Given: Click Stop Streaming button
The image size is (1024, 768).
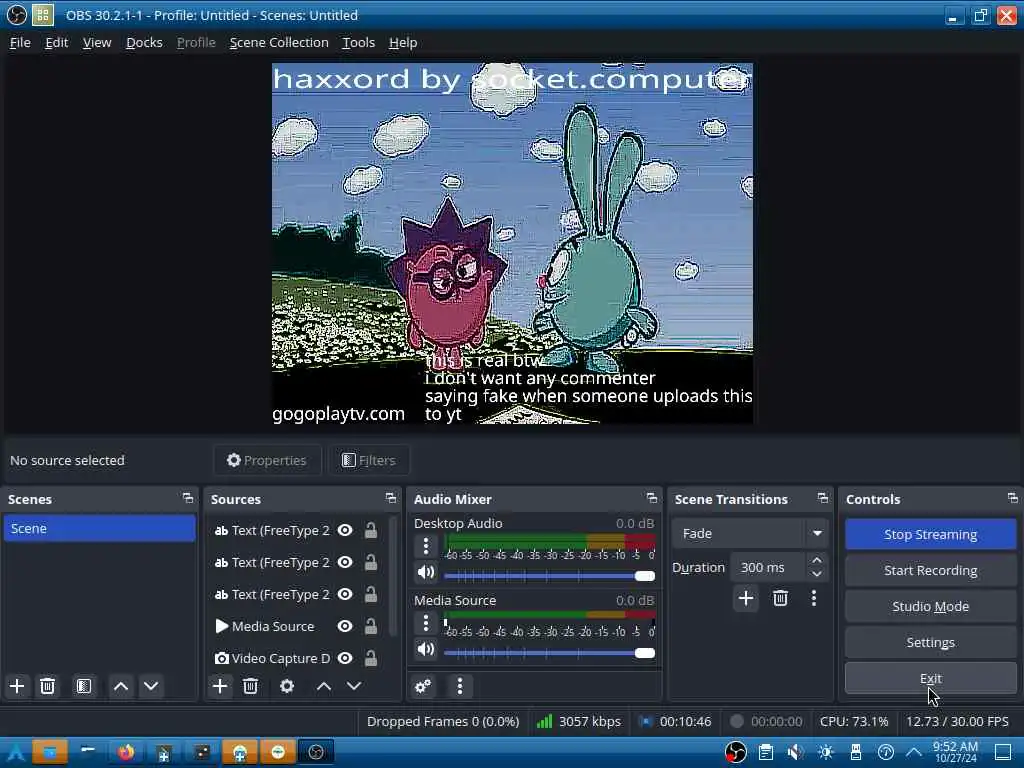Looking at the screenshot, I should 931,534.
